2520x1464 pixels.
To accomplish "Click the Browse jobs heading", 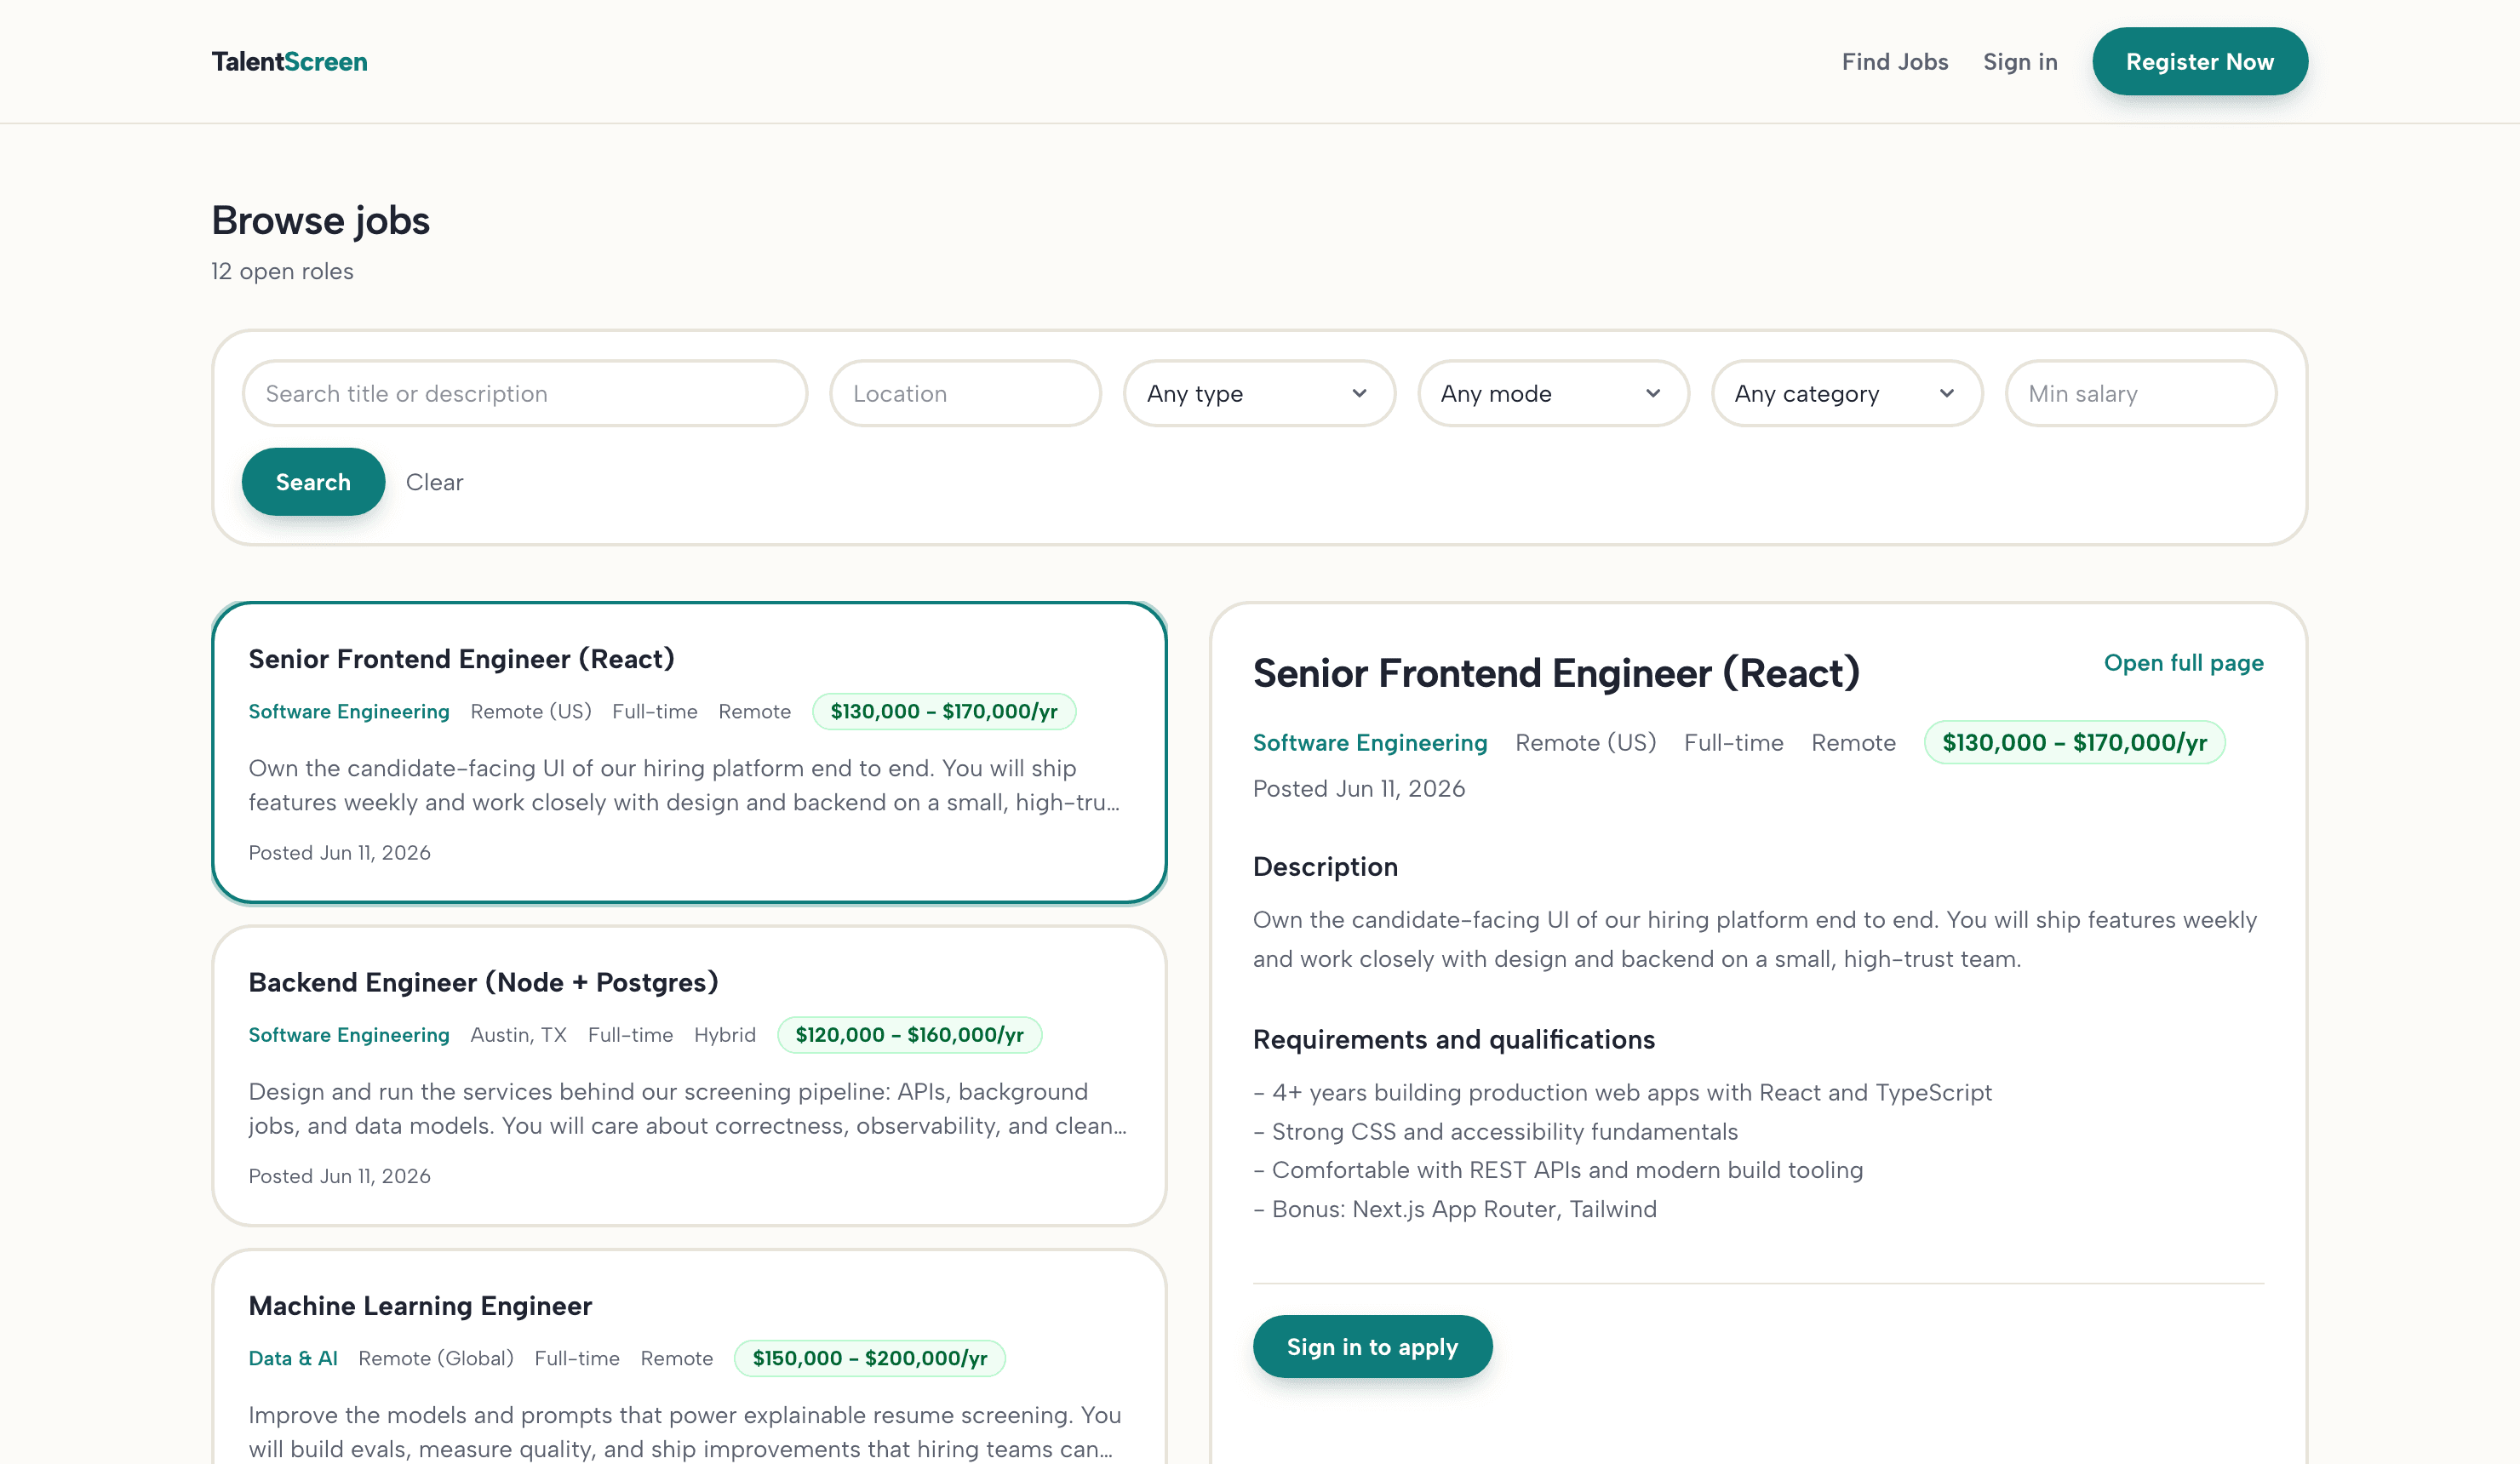I will point(320,221).
